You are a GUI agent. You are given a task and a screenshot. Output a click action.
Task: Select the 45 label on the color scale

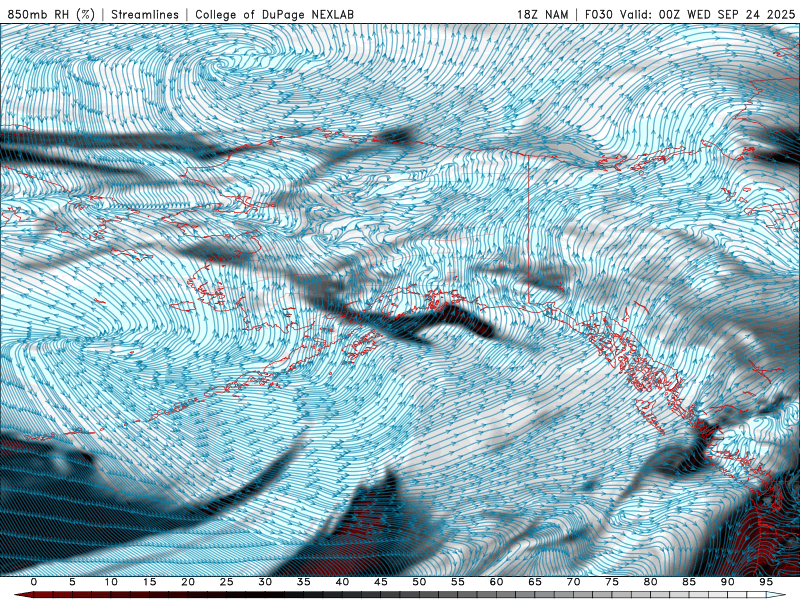[x=381, y=582]
